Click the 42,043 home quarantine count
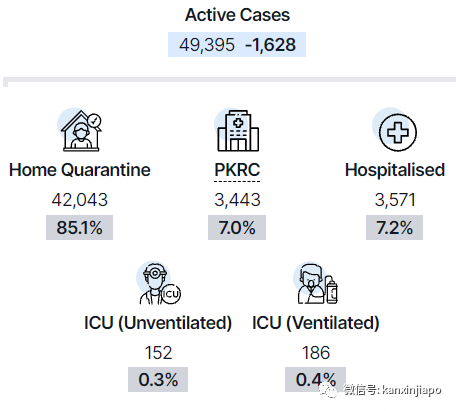 pos(80,200)
